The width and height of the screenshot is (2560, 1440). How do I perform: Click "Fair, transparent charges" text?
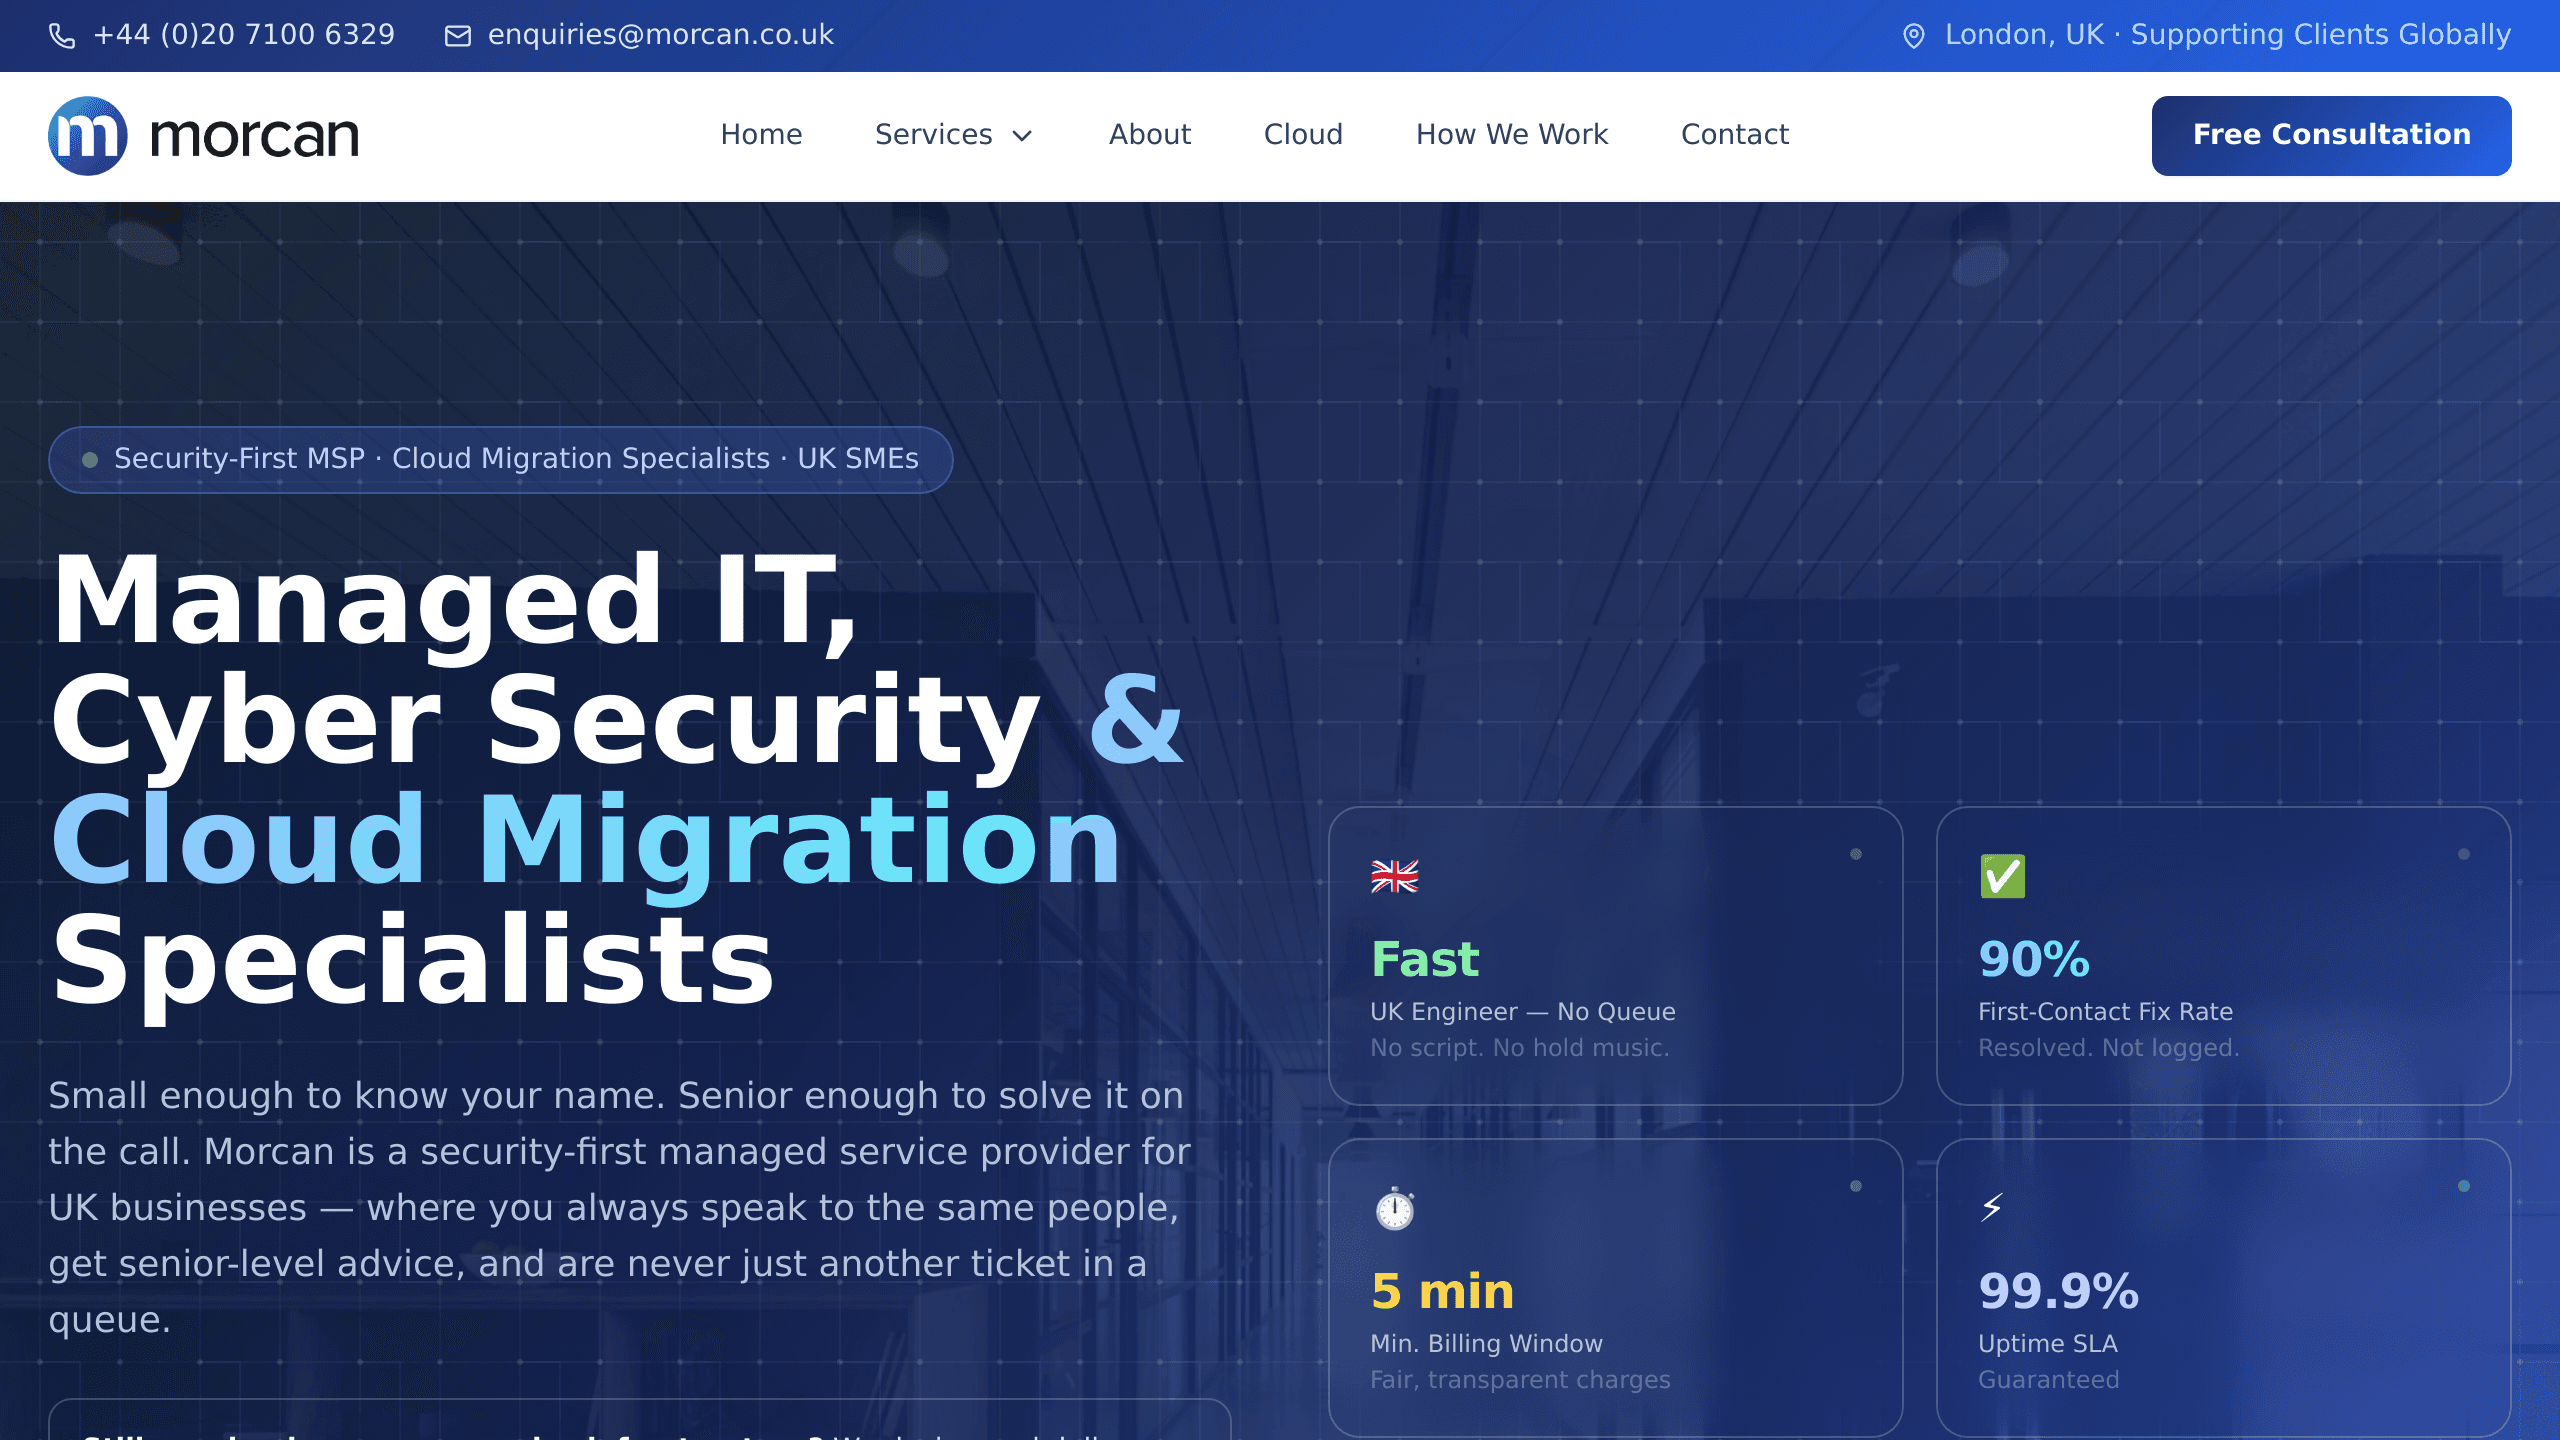(x=1521, y=1380)
